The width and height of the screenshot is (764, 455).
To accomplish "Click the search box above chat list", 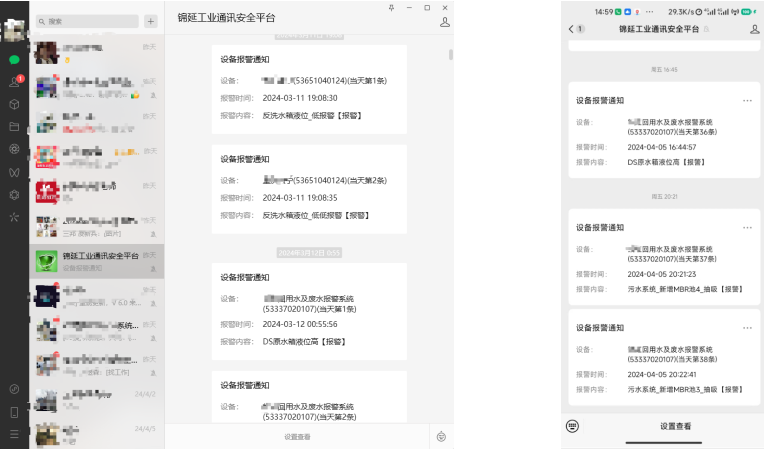I will (87, 21).
